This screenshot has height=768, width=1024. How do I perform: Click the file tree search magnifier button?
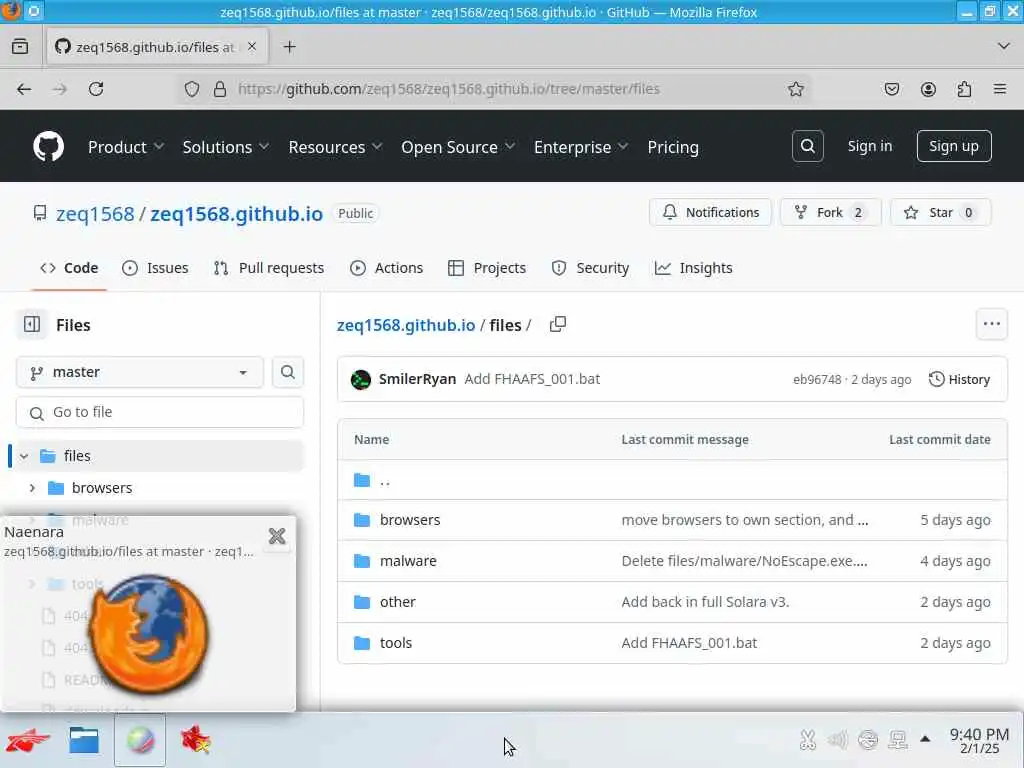tap(287, 372)
